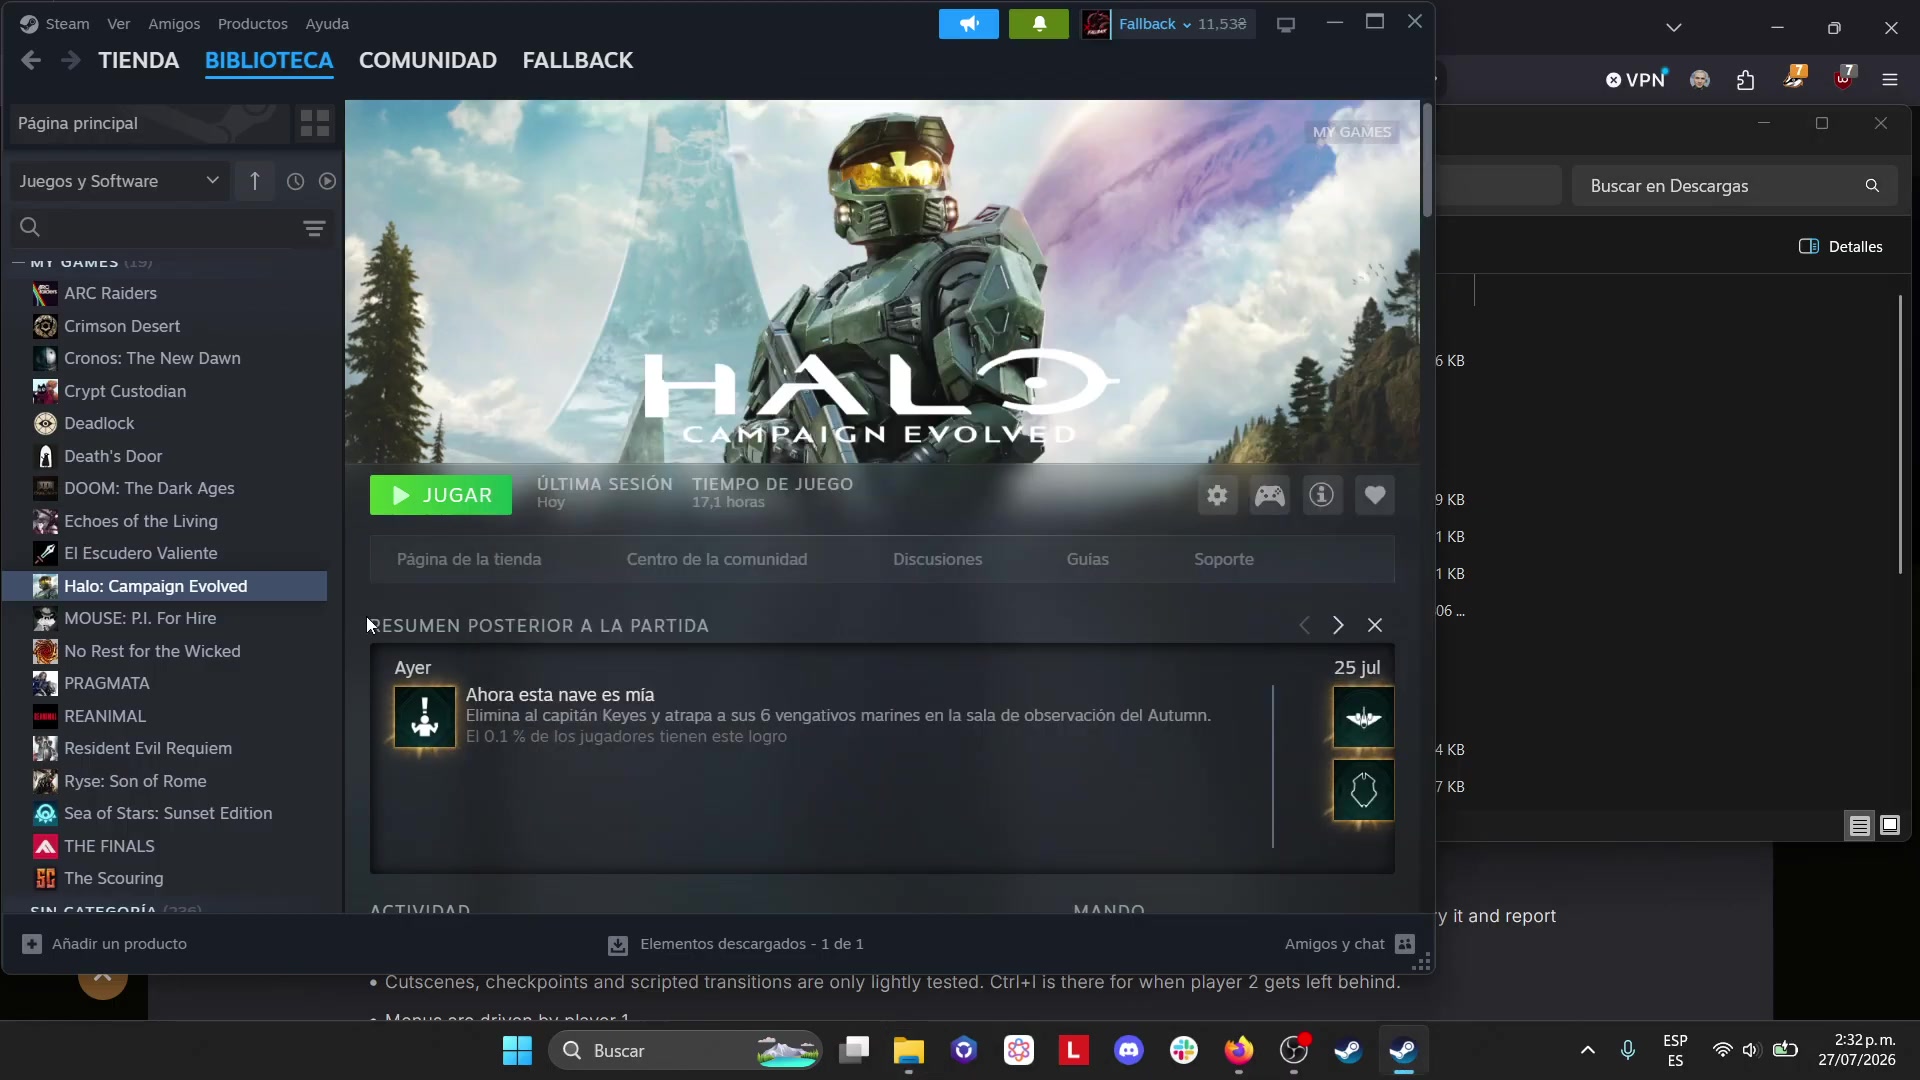
Task: Click the Añadir un producto plus icon
Action: 32,944
